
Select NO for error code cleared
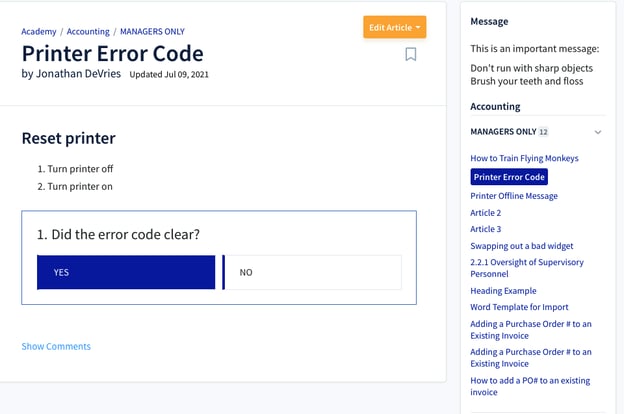pos(312,272)
